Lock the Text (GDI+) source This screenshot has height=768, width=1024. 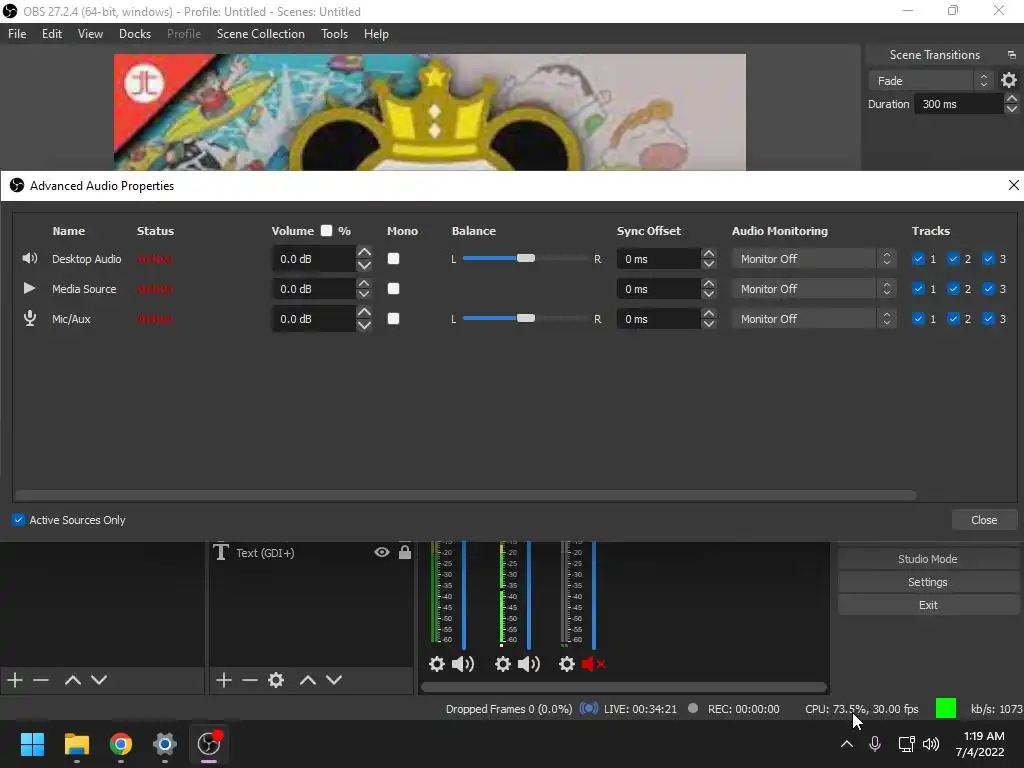click(x=405, y=552)
